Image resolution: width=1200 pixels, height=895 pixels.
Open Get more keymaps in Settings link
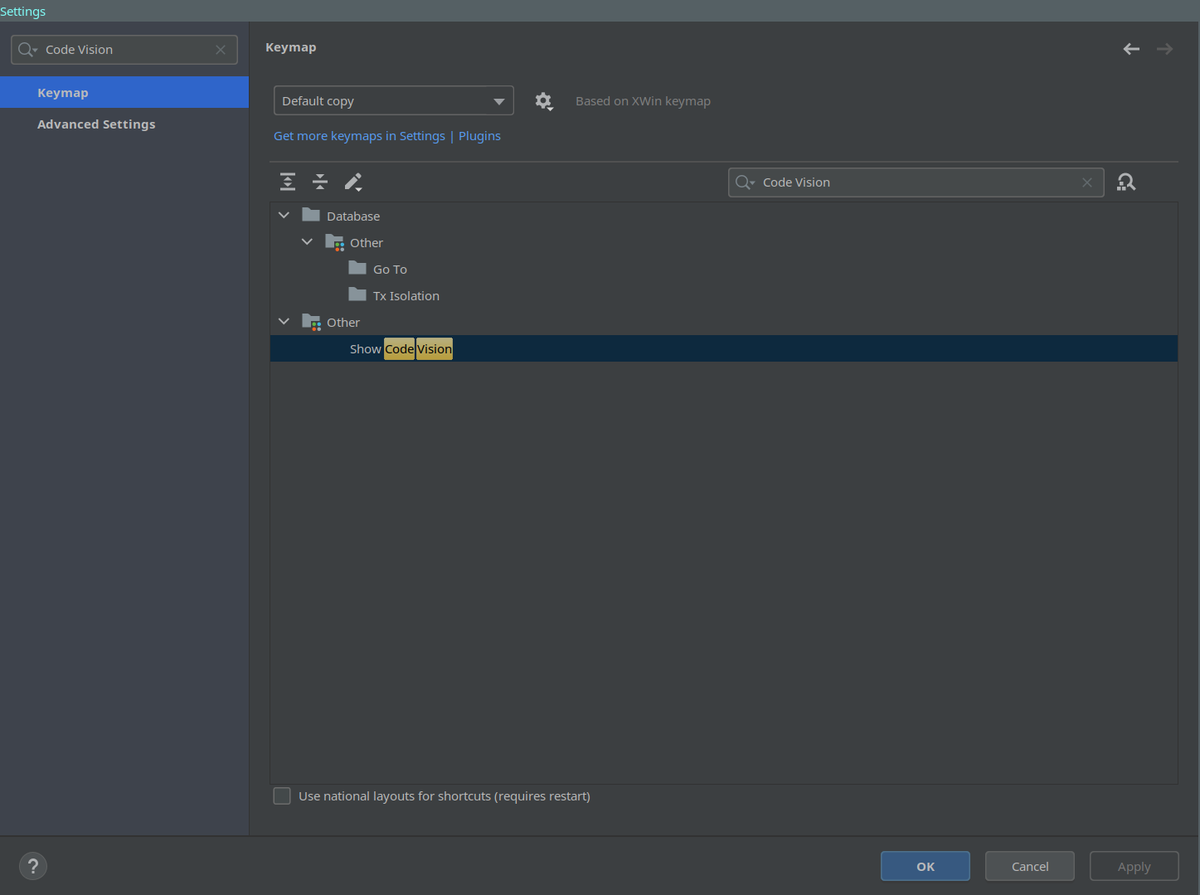359,136
